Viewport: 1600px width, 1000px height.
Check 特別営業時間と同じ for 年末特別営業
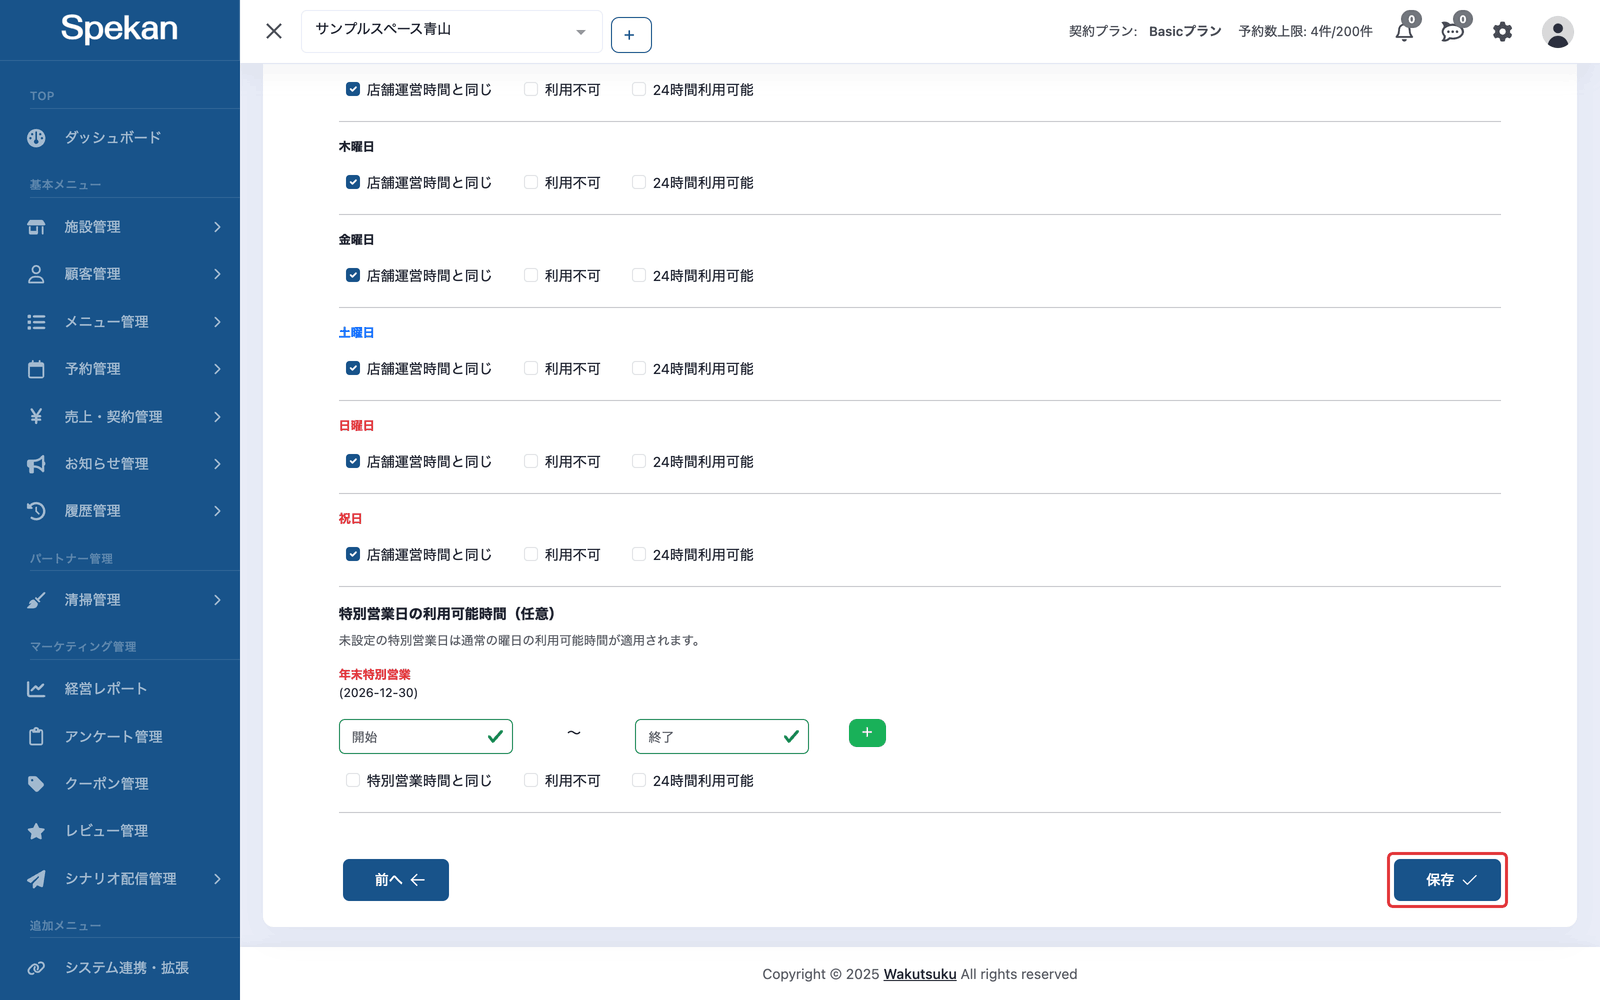[x=353, y=780]
